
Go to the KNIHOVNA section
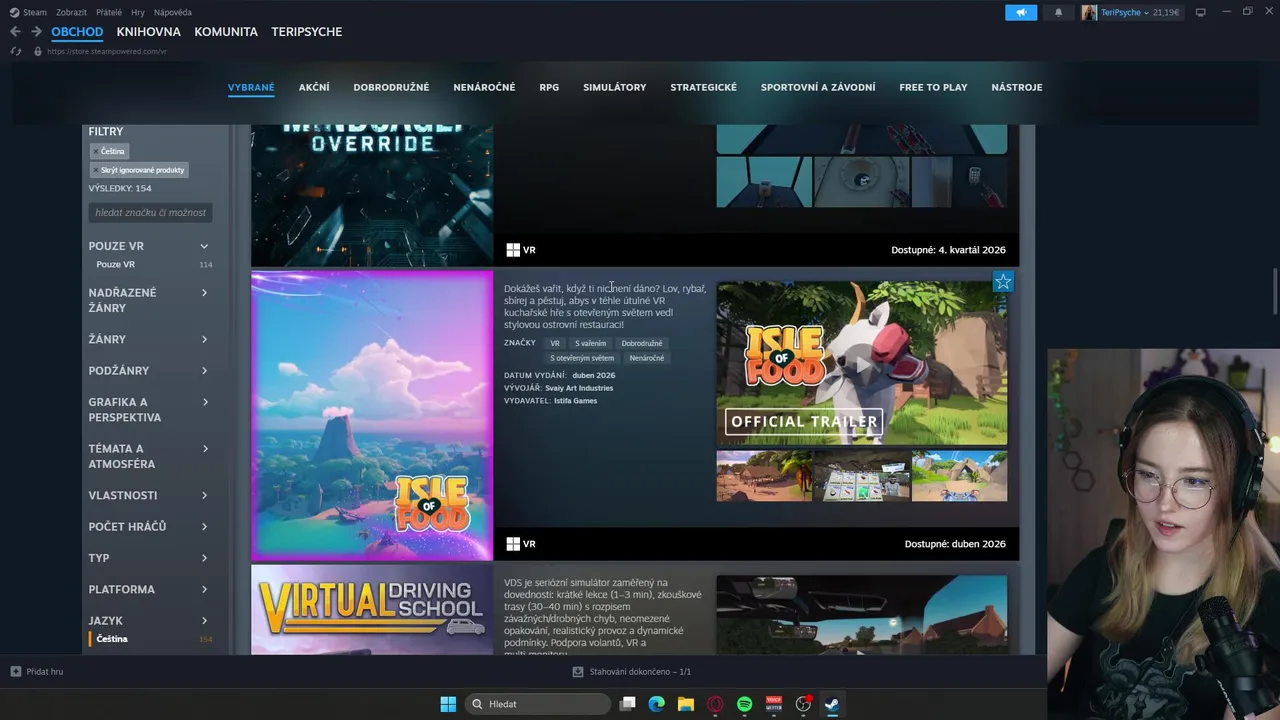pos(148,32)
